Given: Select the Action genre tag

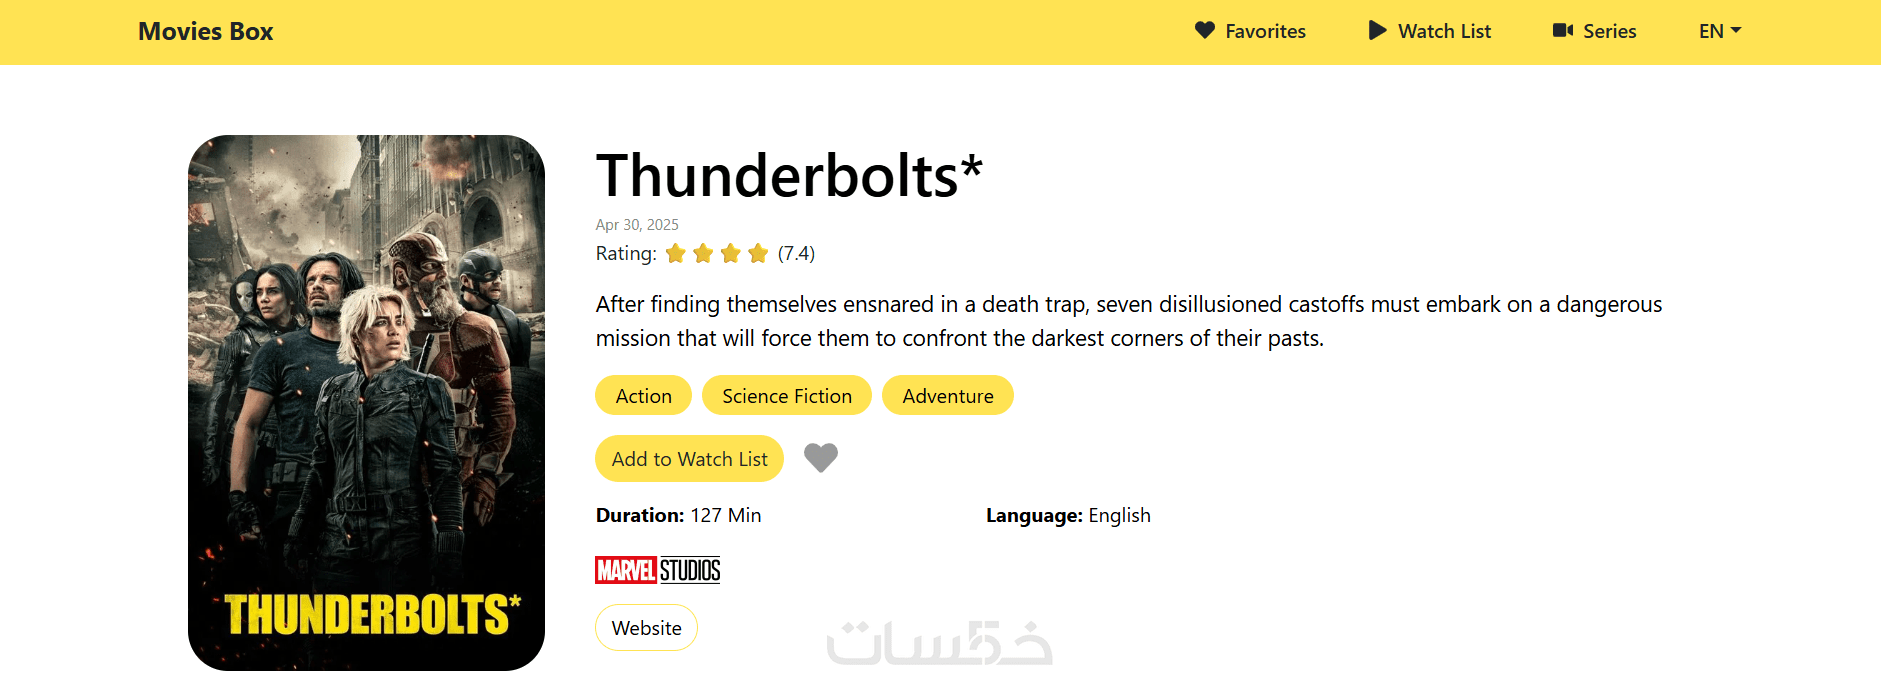Looking at the screenshot, I should [x=643, y=396].
